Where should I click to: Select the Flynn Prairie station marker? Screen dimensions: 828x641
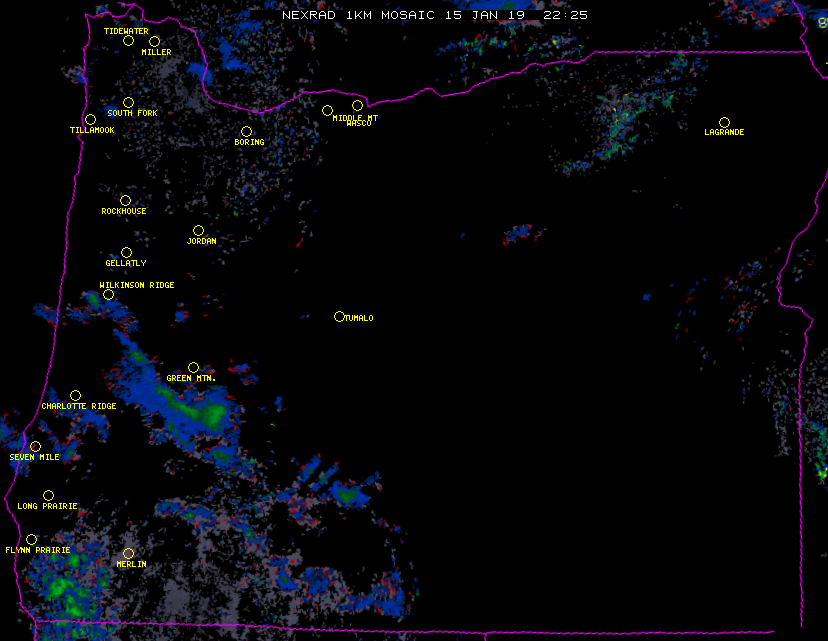[31, 540]
